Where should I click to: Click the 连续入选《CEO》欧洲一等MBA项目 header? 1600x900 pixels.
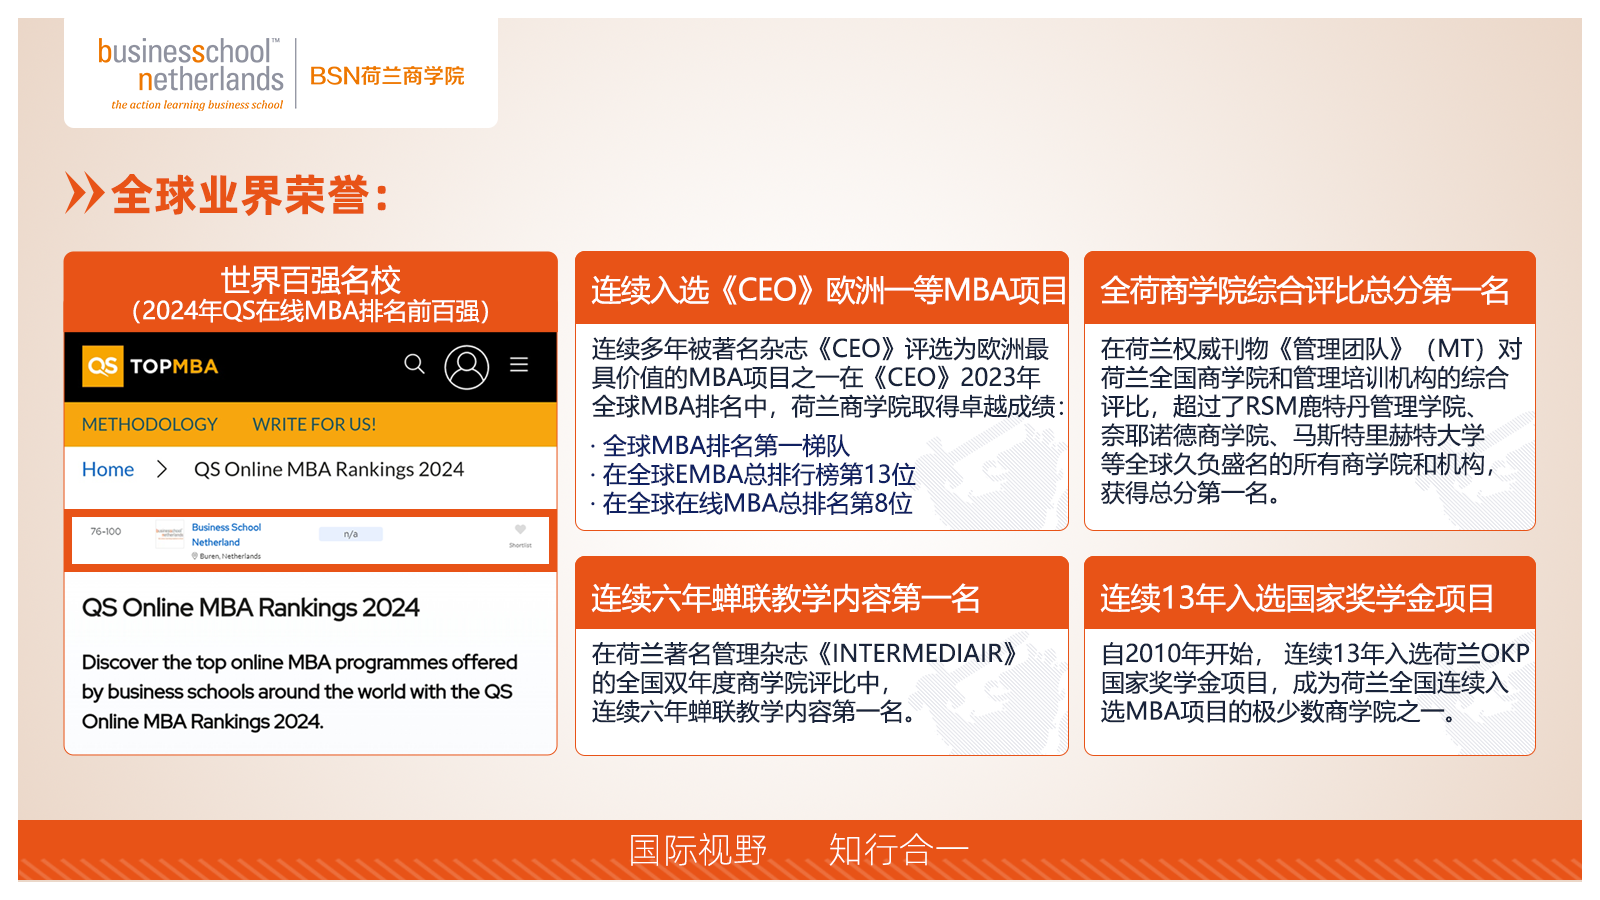tap(822, 290)
